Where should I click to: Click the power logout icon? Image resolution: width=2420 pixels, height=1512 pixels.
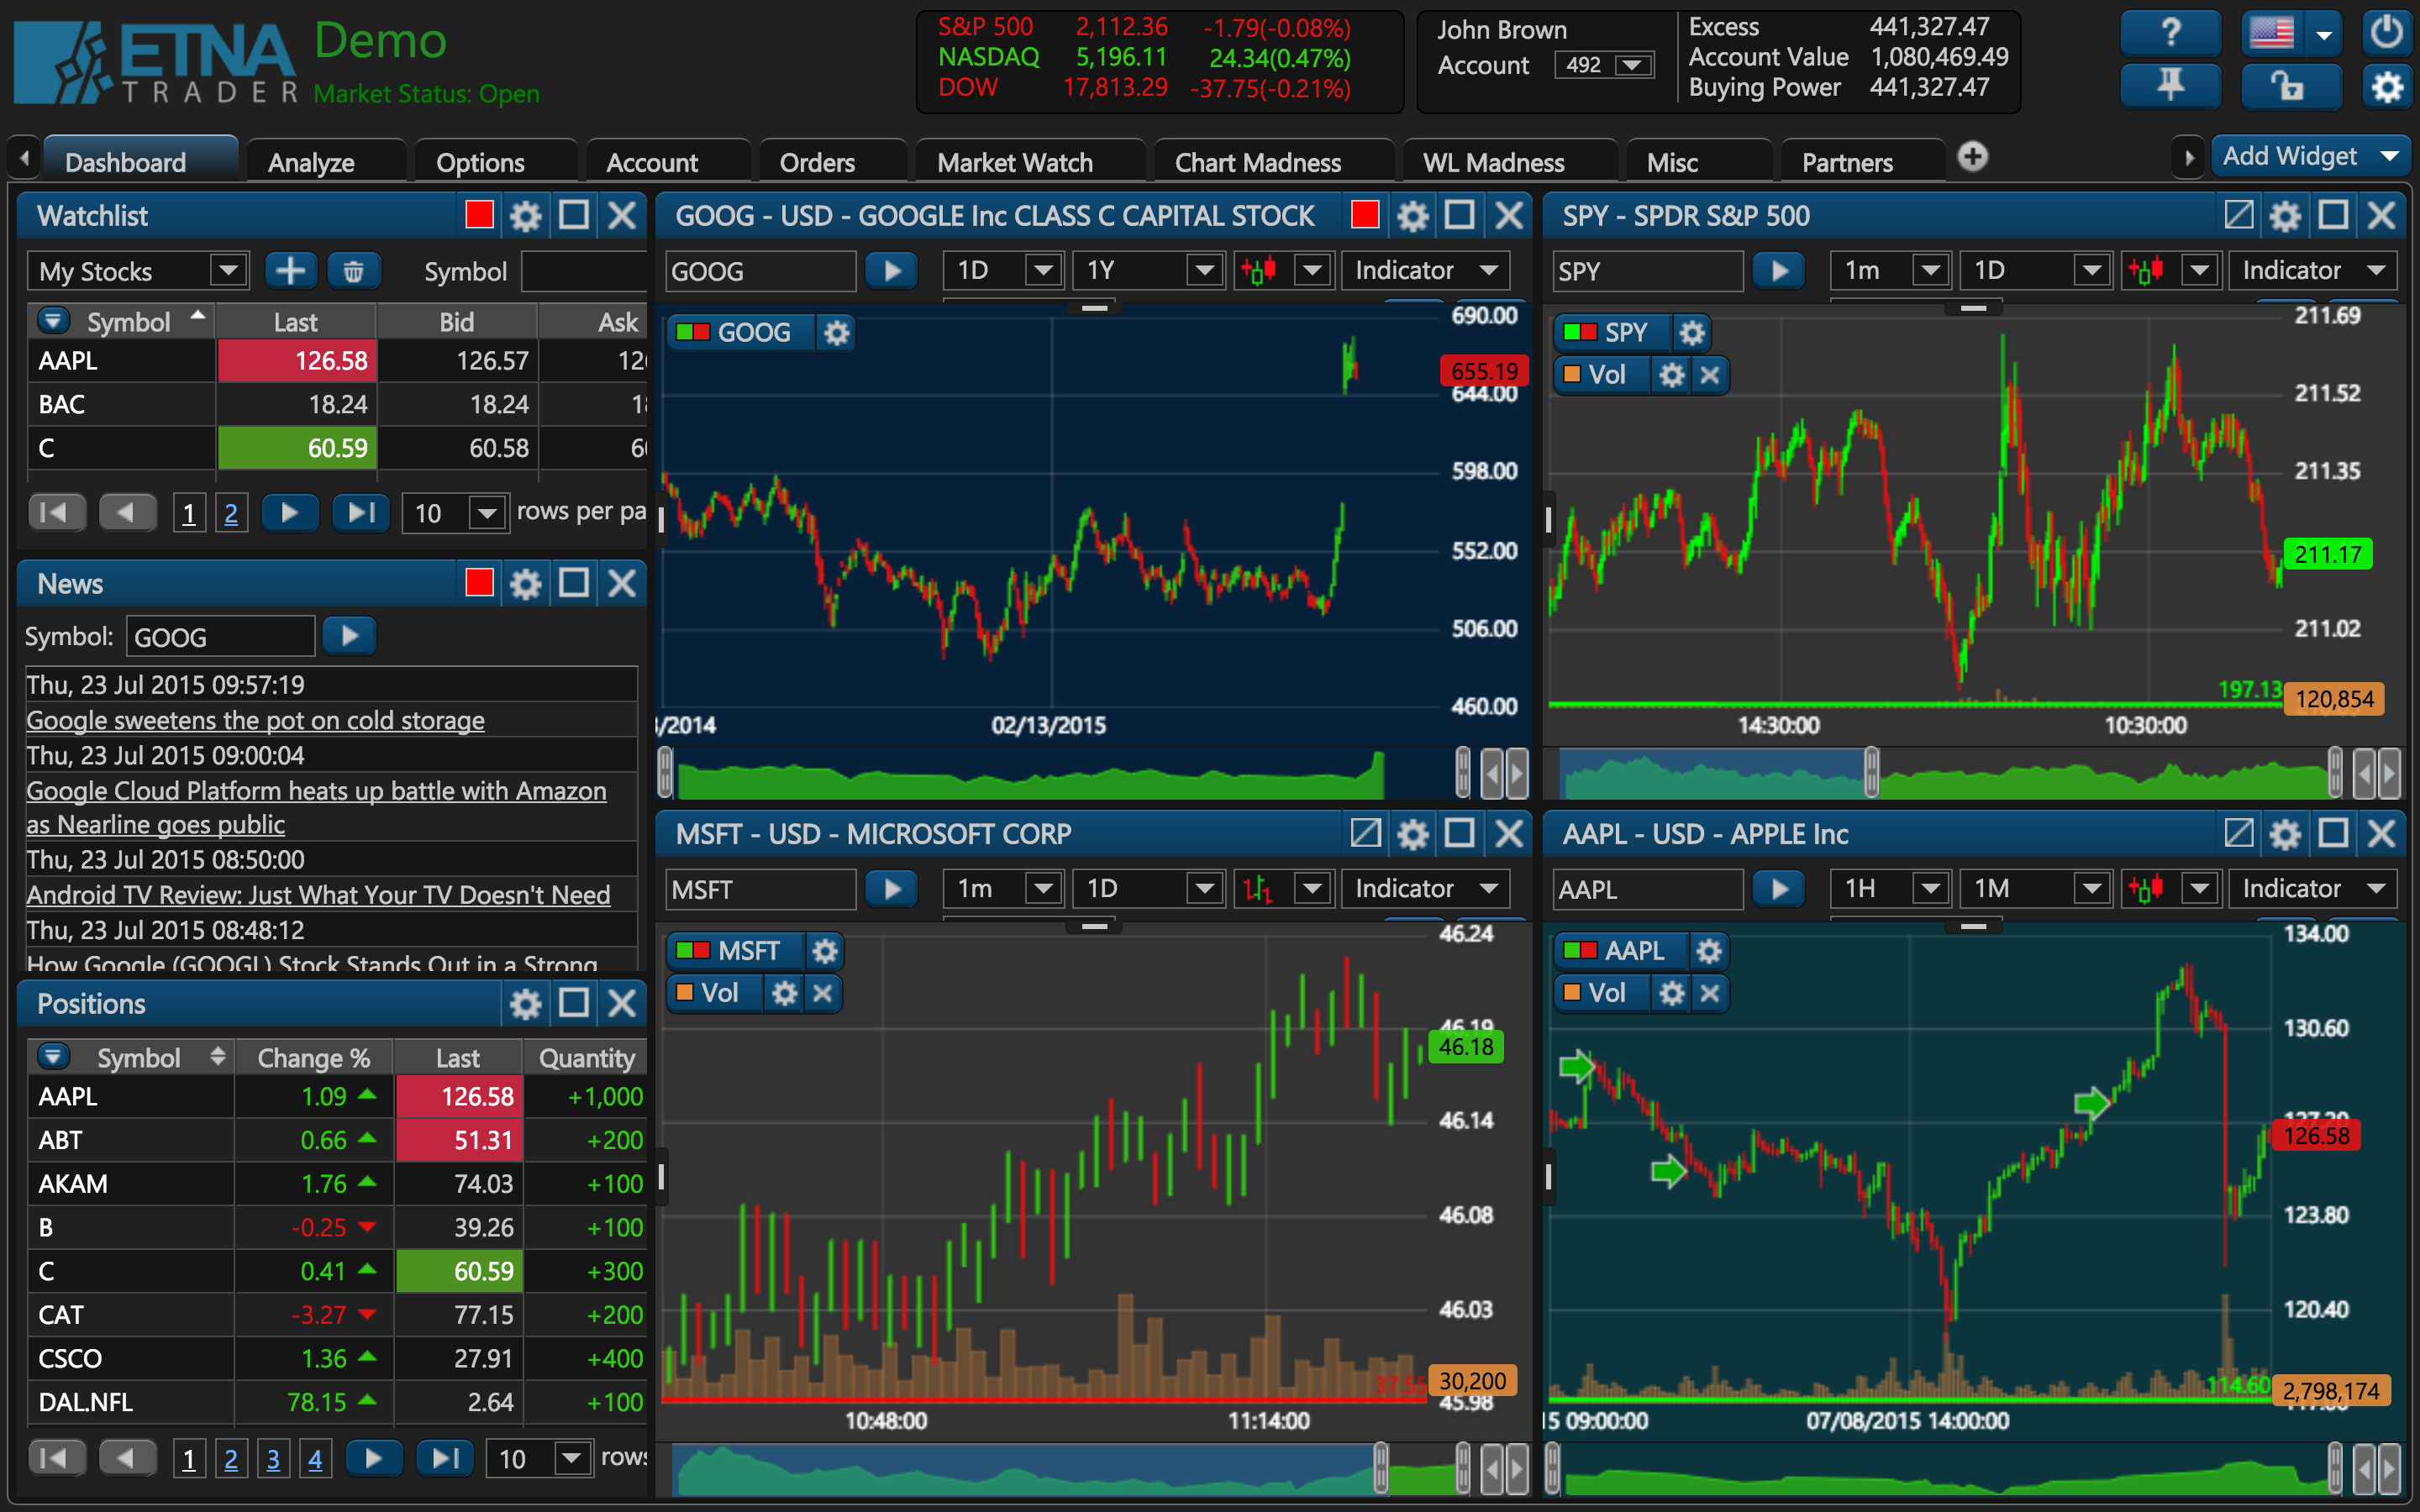coord(2386,33)
